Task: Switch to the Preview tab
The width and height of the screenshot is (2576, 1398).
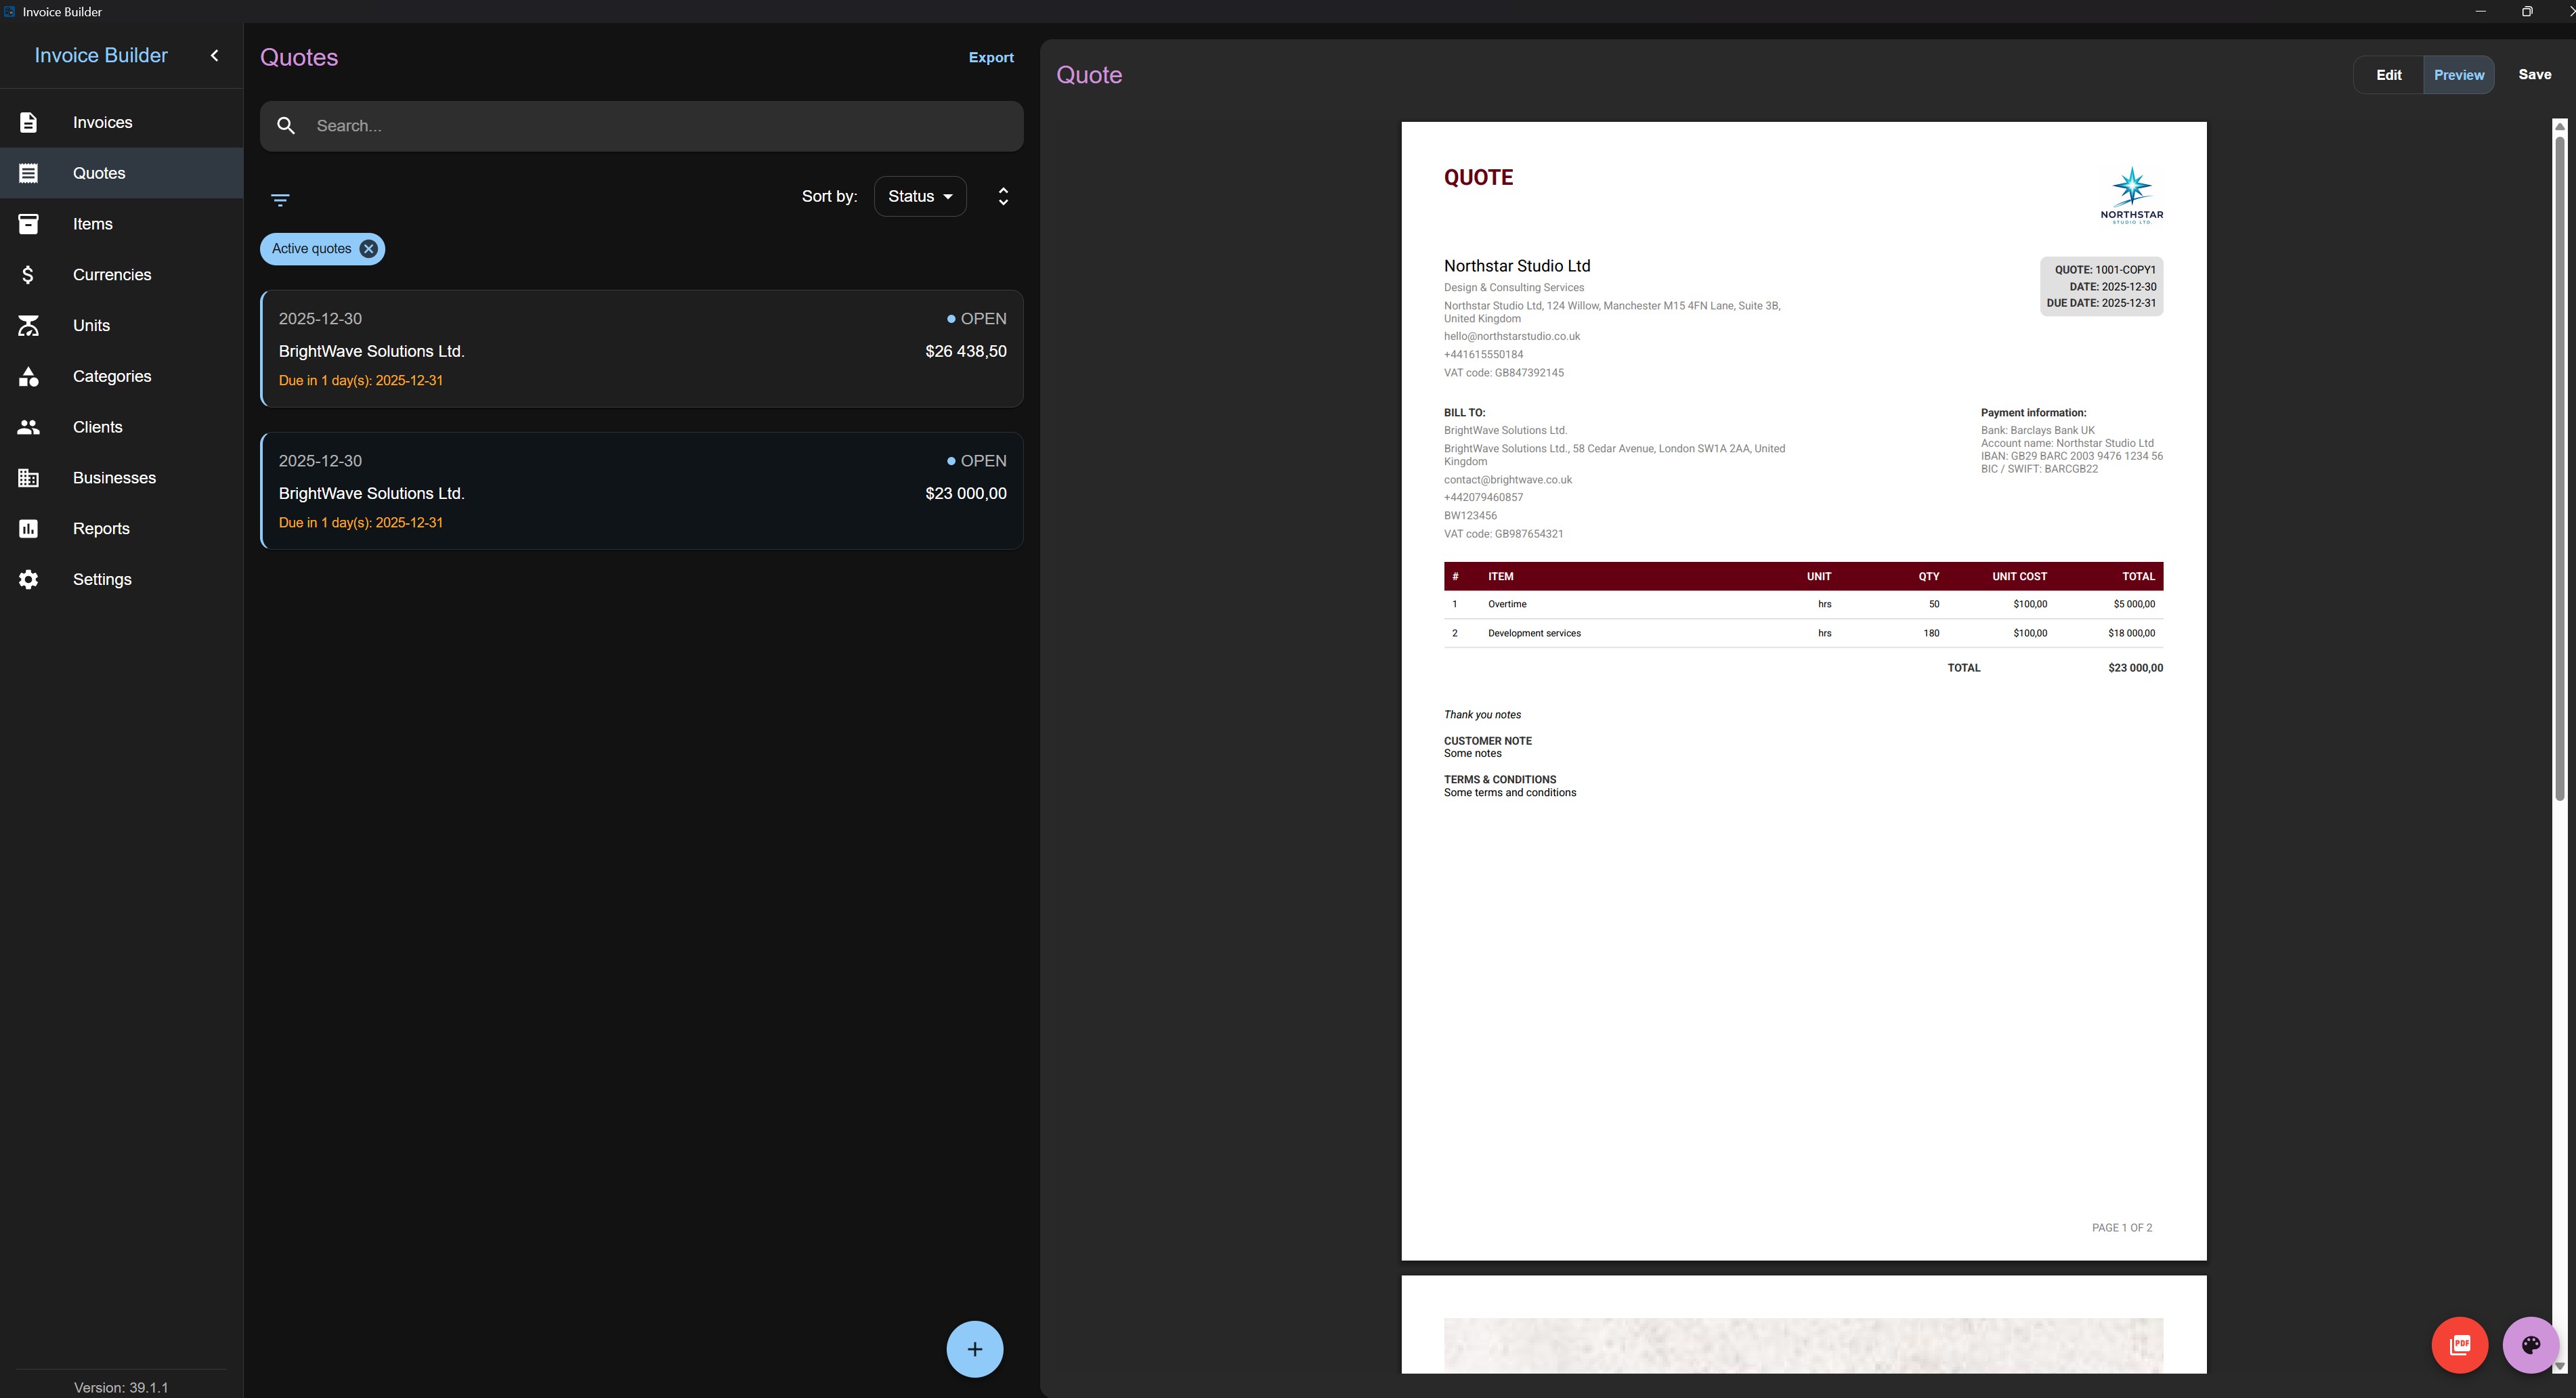Action: tap(2458, 75)
